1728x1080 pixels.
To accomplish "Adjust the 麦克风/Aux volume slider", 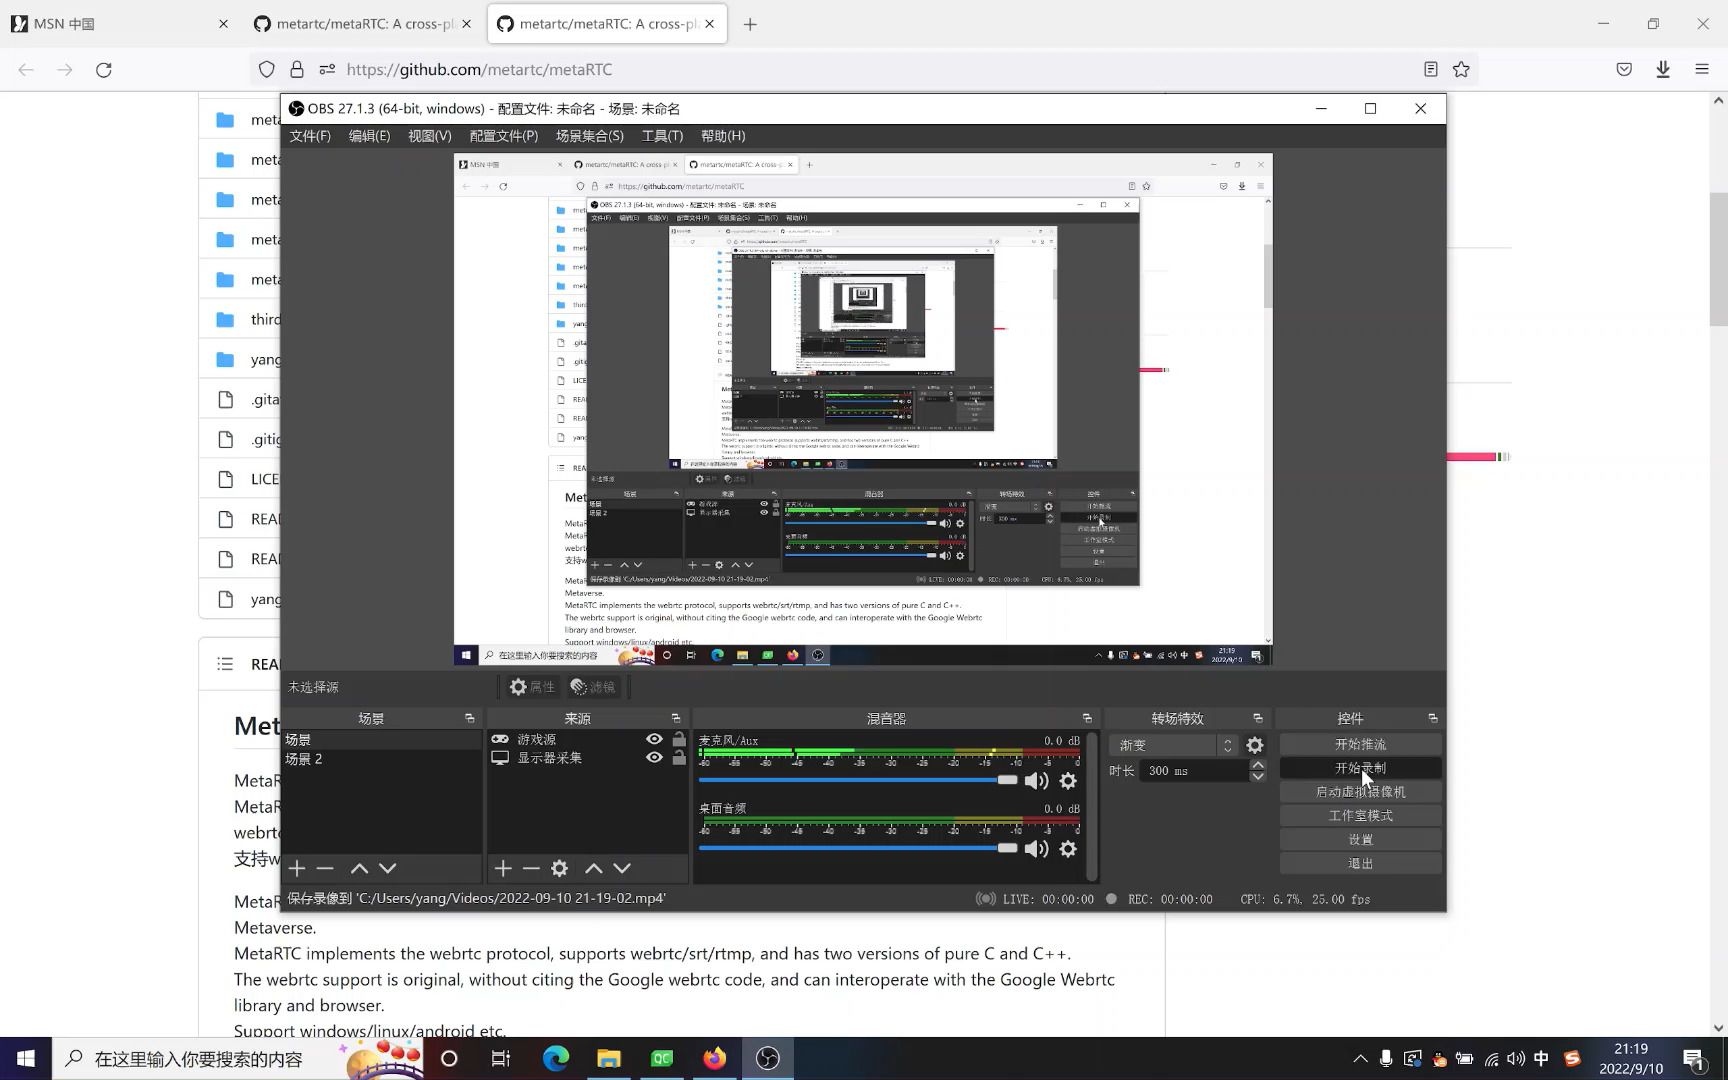I will point(858,780).
